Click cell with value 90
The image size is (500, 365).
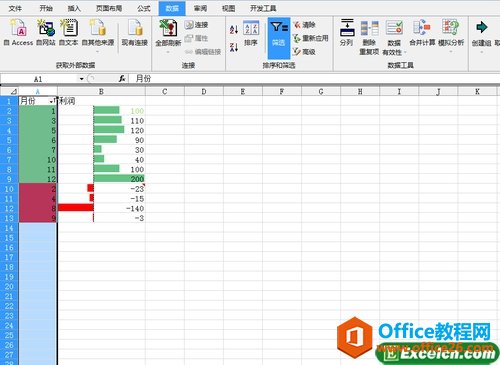point(101,140)
